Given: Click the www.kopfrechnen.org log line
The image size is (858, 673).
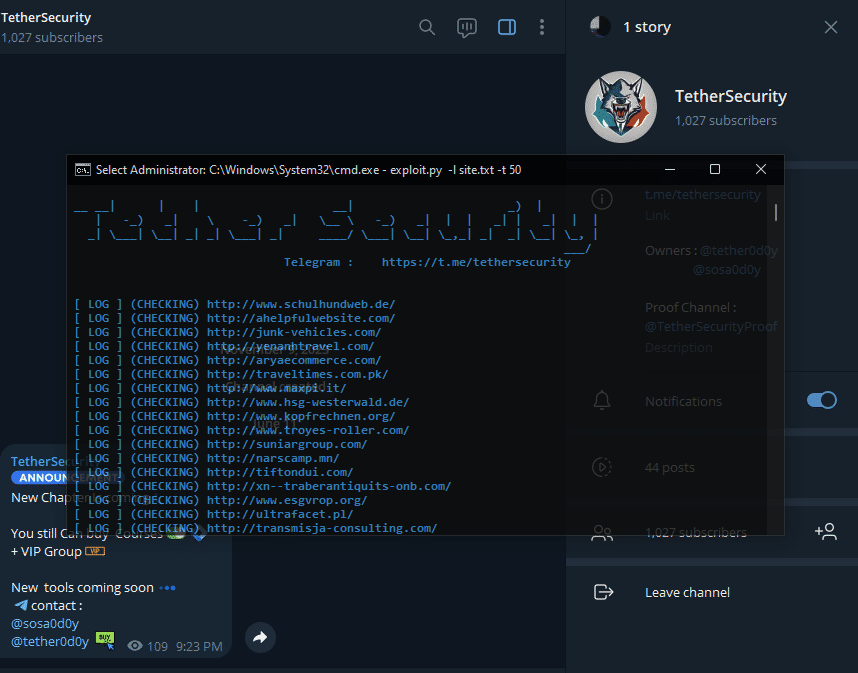Looking at the screenshot, I should click(x=235, y=416).
